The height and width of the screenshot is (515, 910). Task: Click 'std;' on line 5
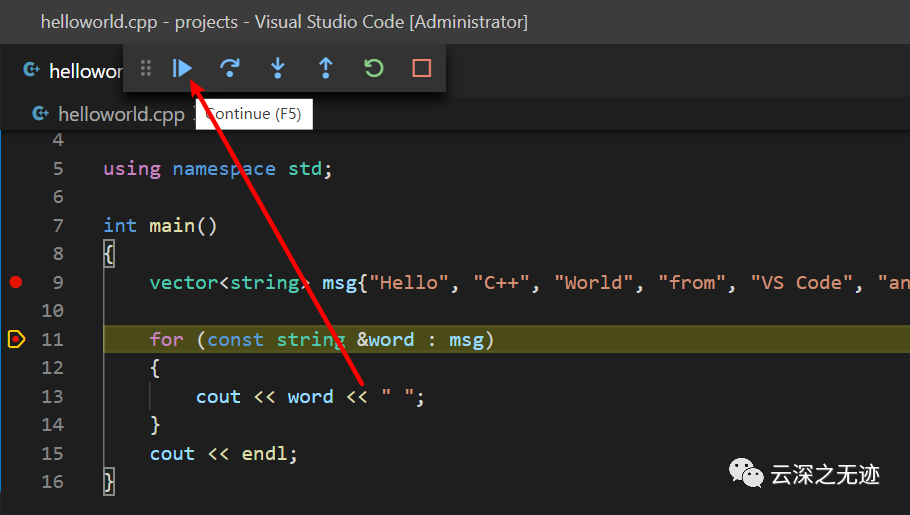tap(310, 169)
